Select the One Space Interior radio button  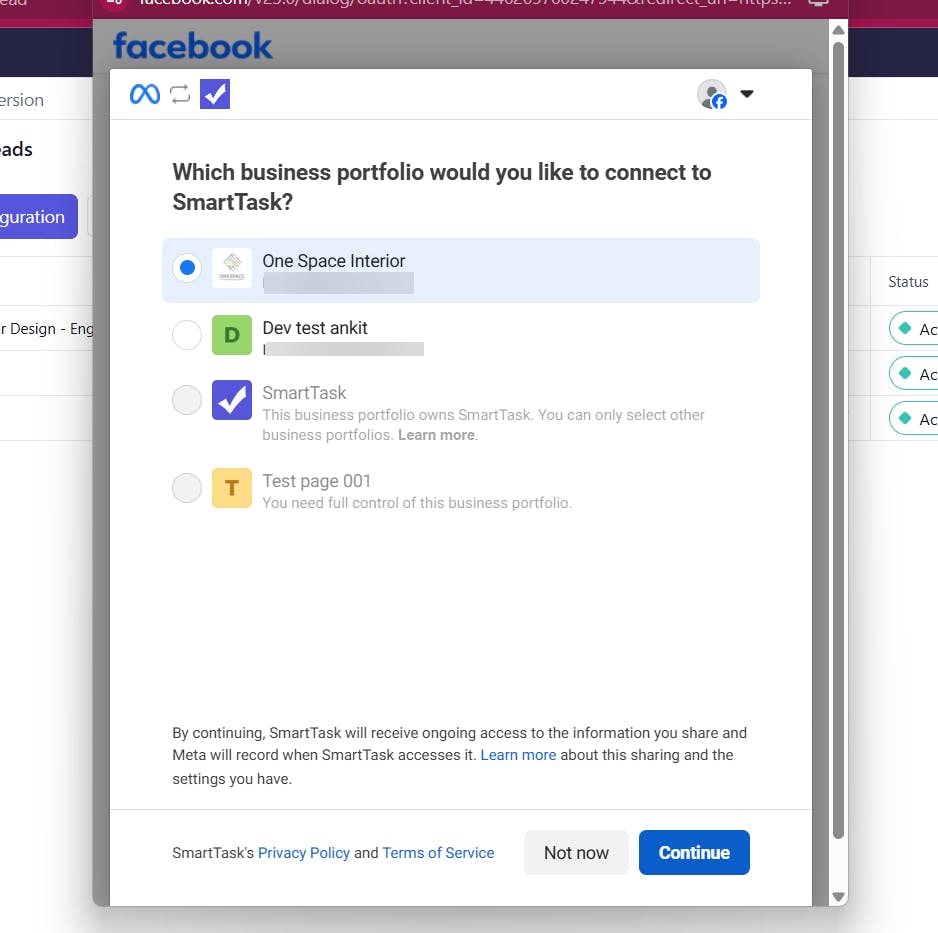187,268
